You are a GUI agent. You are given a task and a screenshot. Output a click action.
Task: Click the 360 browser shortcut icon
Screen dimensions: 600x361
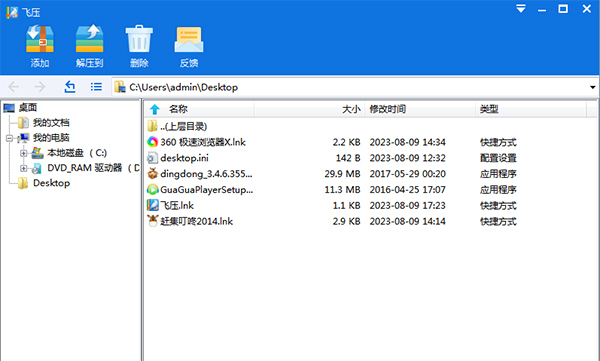tap(152, 142)
